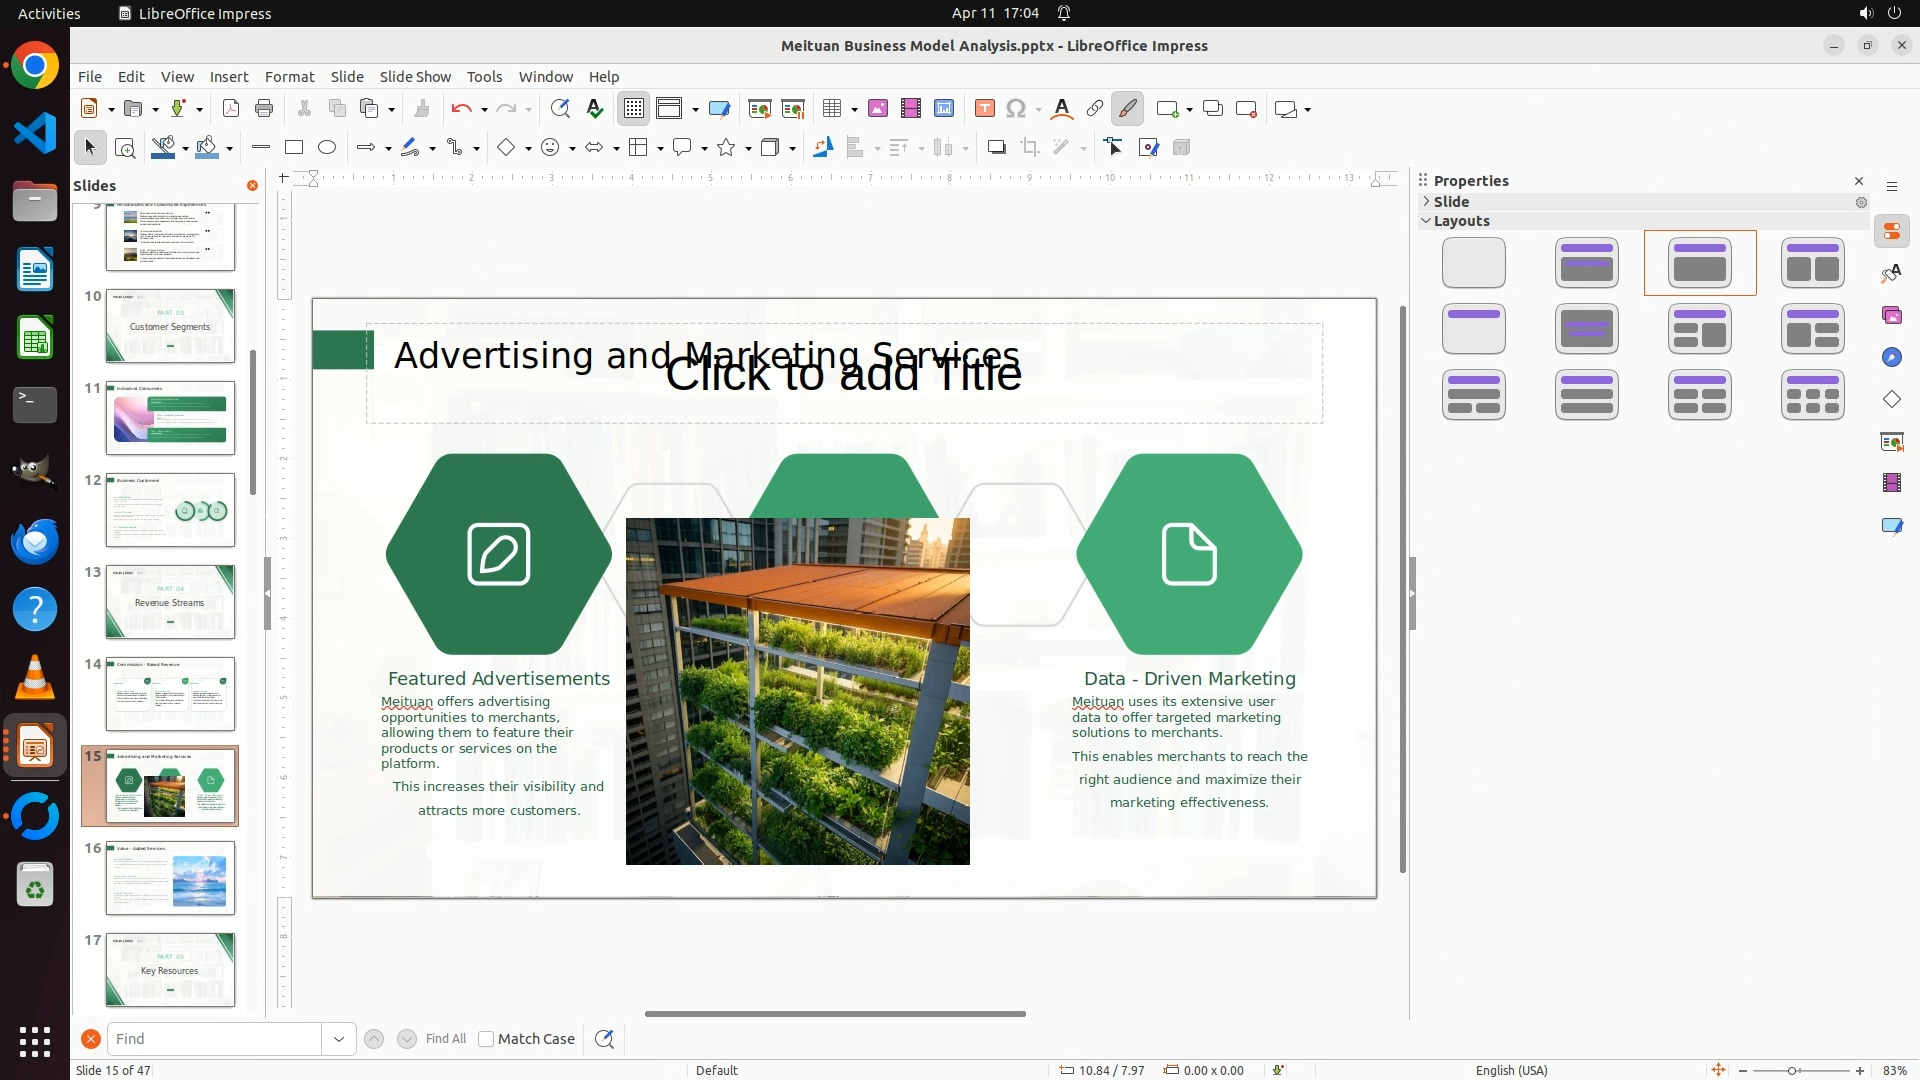Click the Insert Table icon
The image size is (1920, 1080).
point(832,109)
